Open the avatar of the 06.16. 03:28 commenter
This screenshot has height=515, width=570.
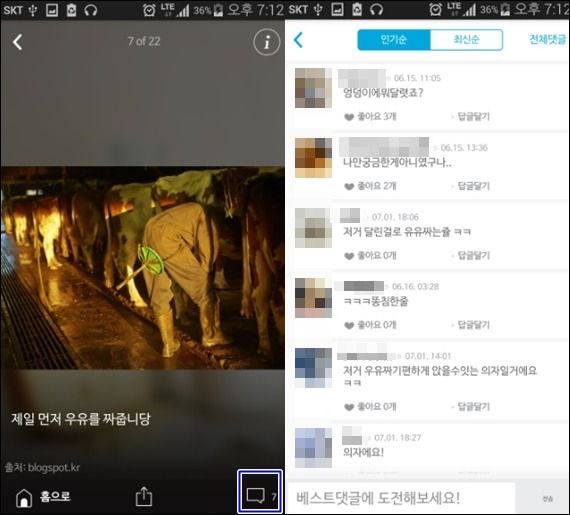click(313, 298)
